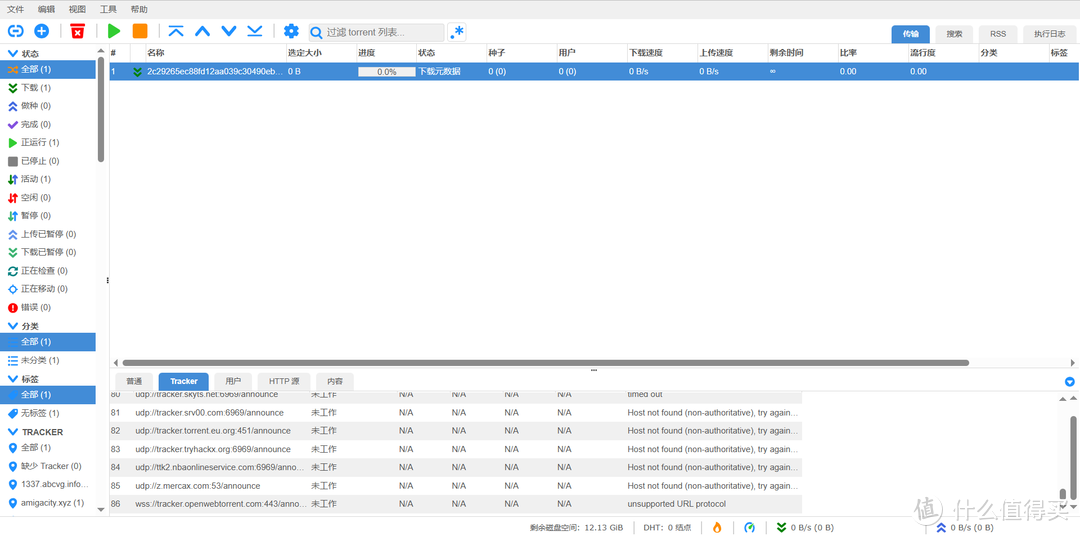The image size is (1080, 536).
Task: Open the HTTP 源 details tab
Action: 284,381
